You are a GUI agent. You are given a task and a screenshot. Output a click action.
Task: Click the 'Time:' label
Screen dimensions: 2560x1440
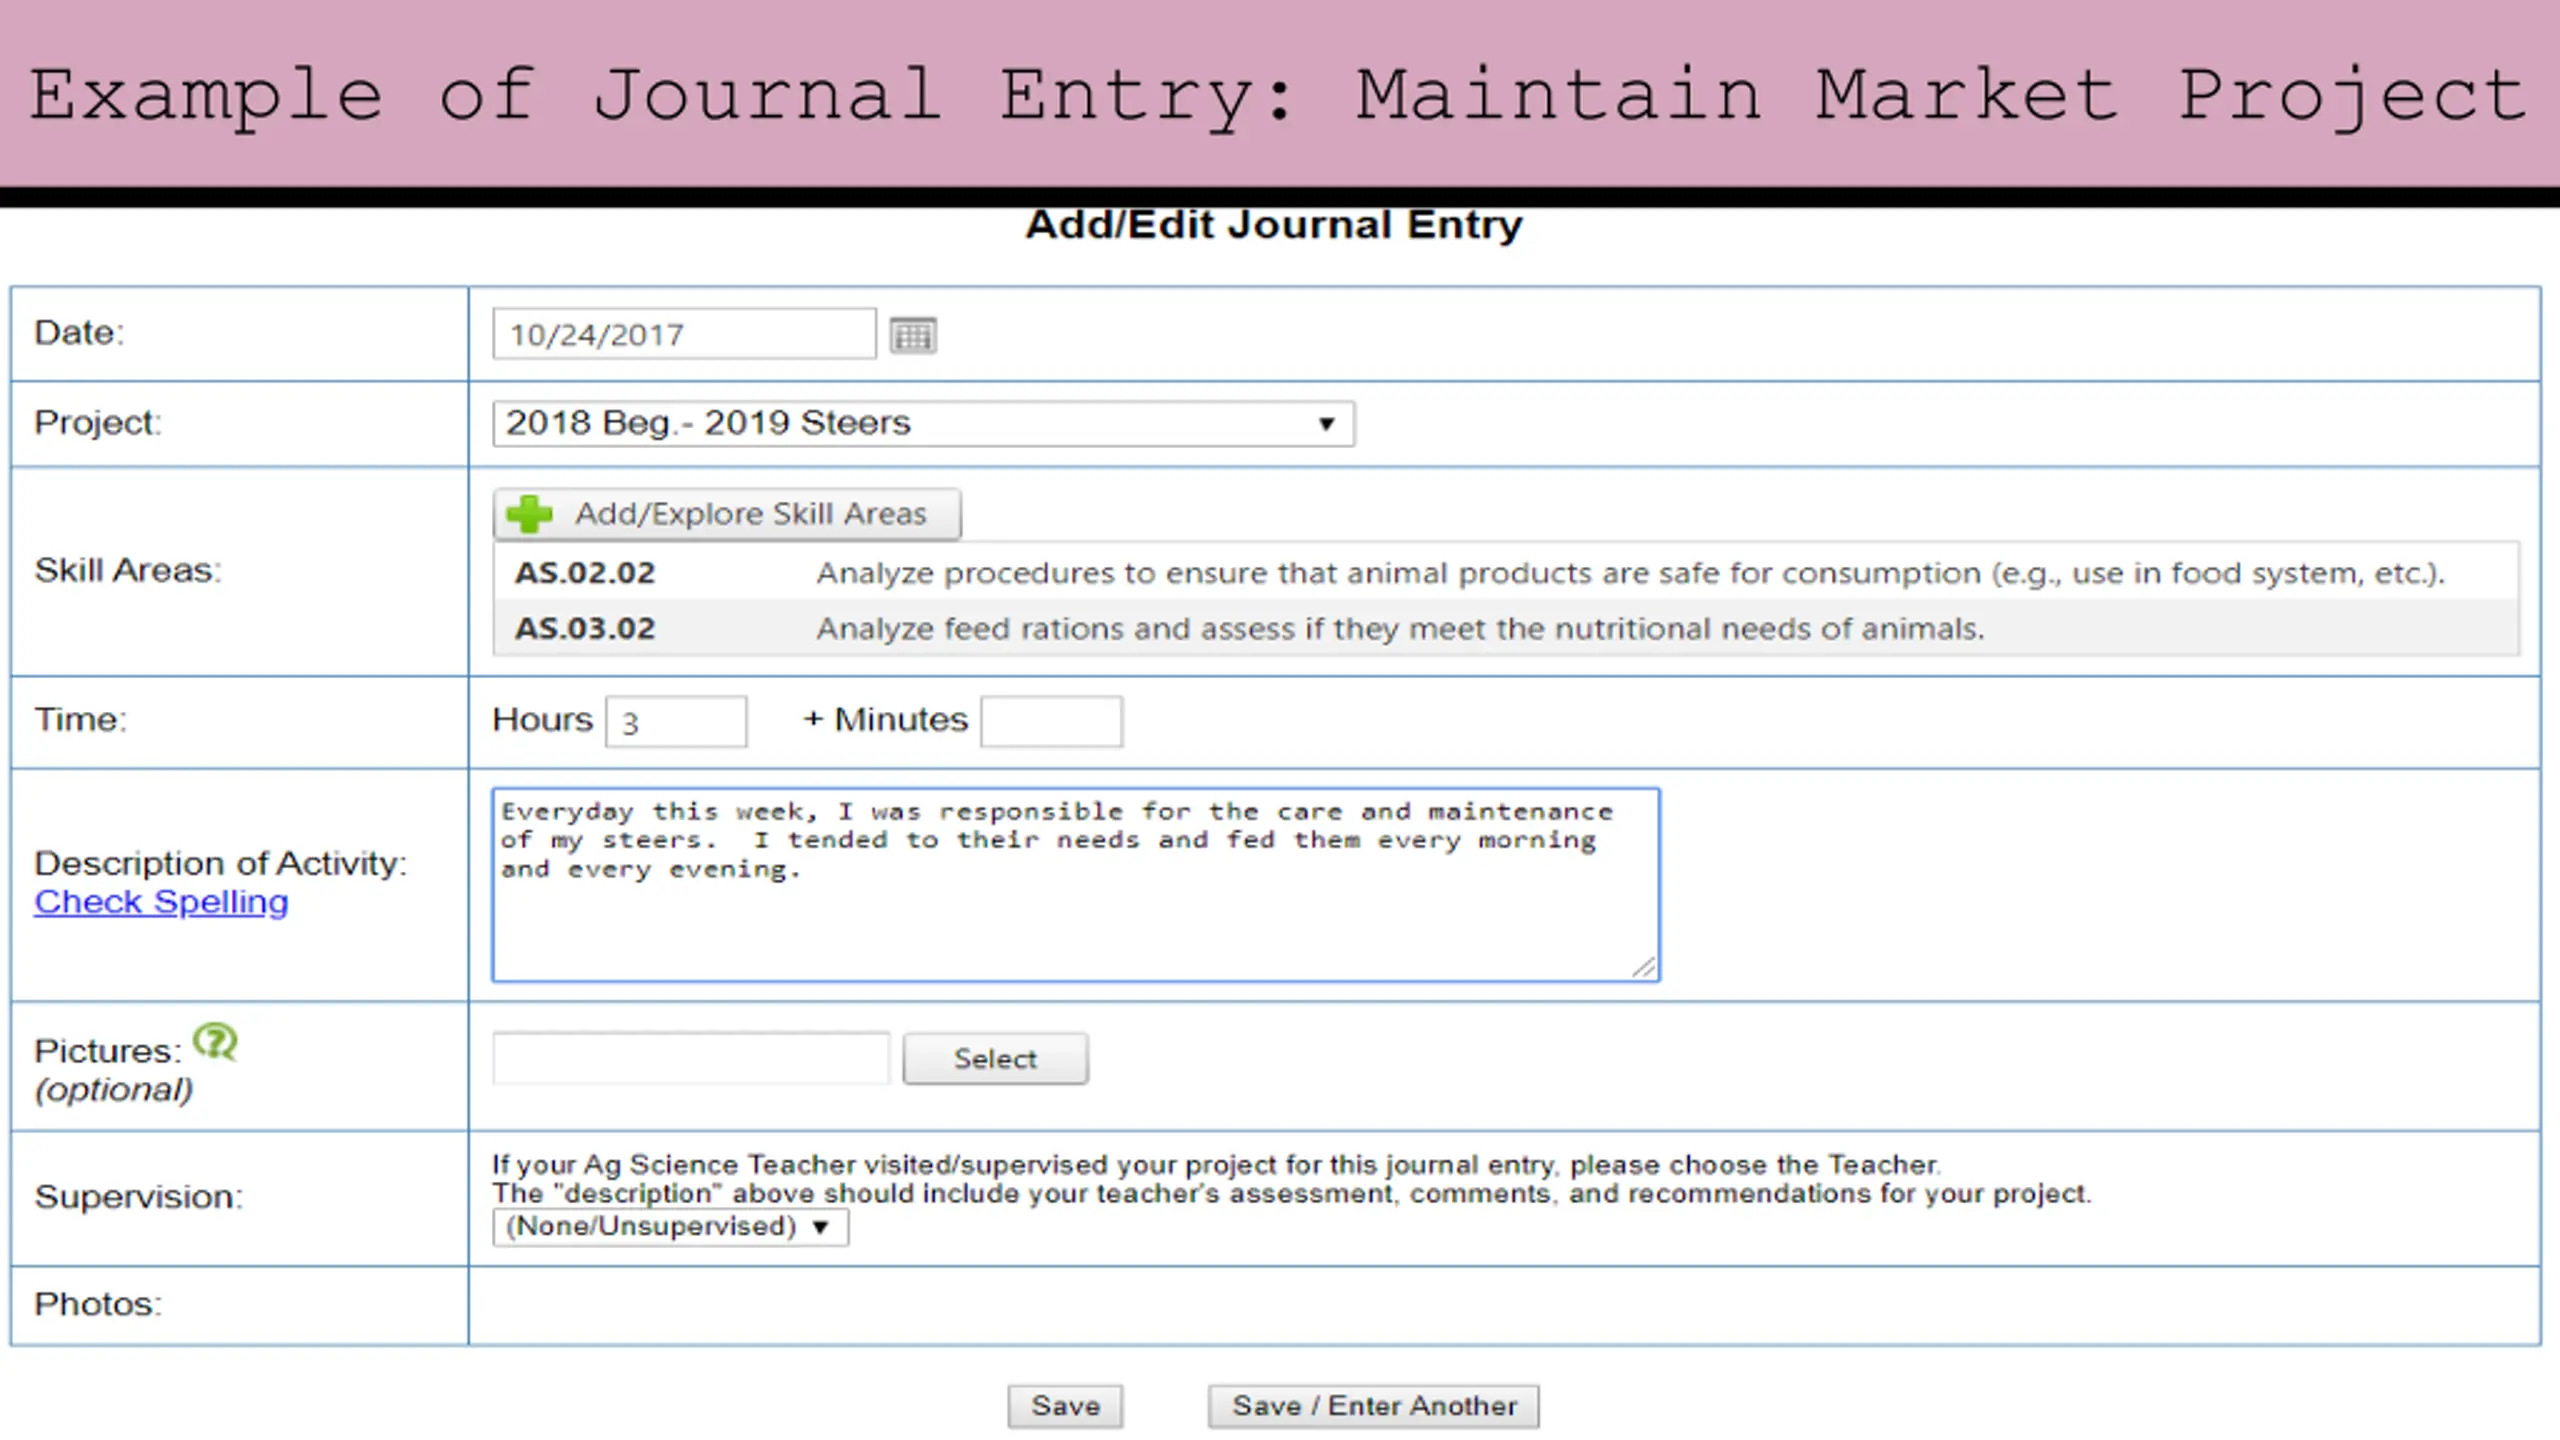coord(80,720)
